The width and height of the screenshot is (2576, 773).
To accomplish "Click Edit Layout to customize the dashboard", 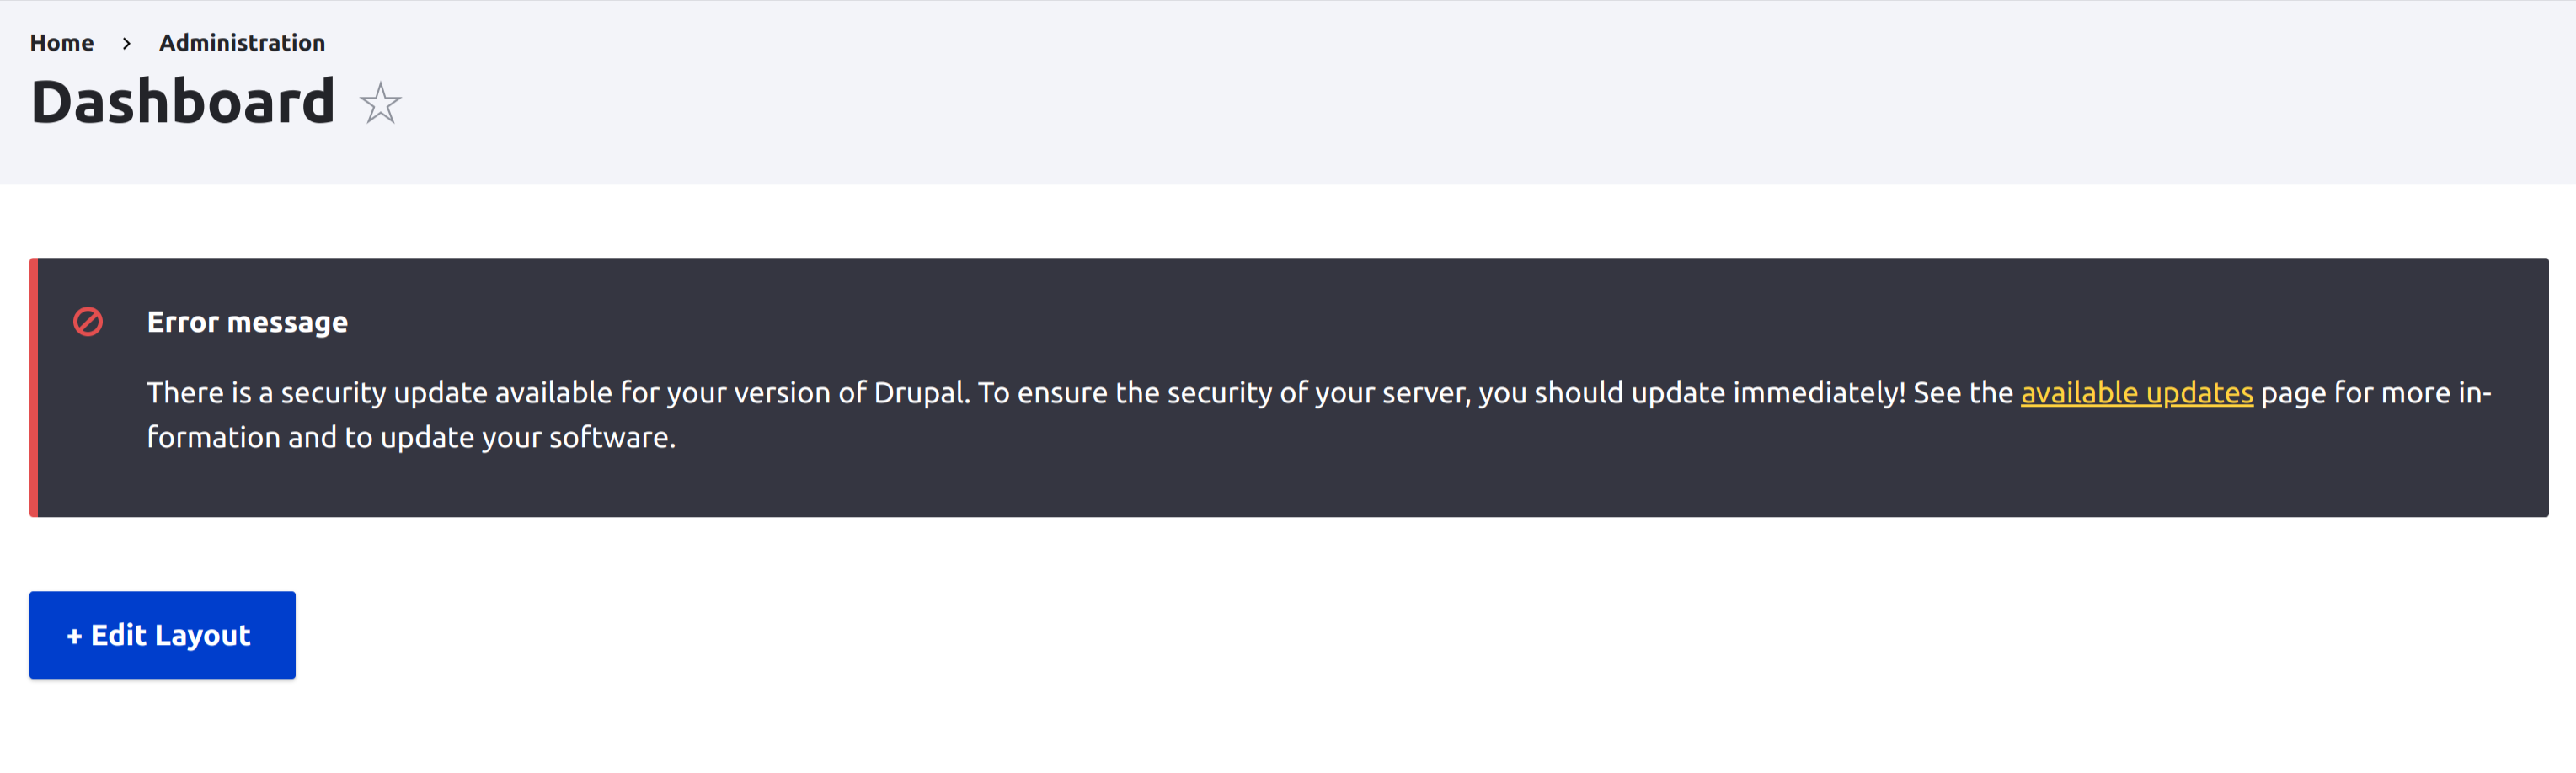I will click(x=162, y=634).
